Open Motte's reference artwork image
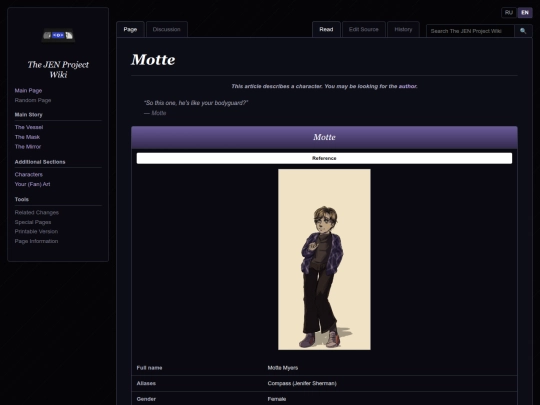This screenshot has width=540, height=405. 324,259
